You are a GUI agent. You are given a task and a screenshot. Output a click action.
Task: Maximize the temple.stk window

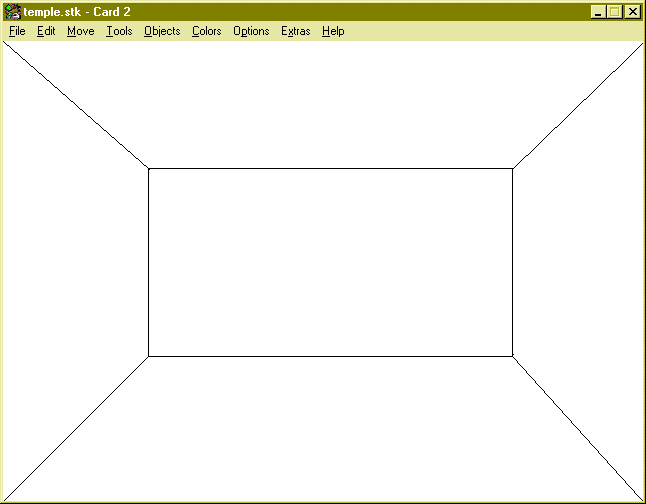pos(614,12)
